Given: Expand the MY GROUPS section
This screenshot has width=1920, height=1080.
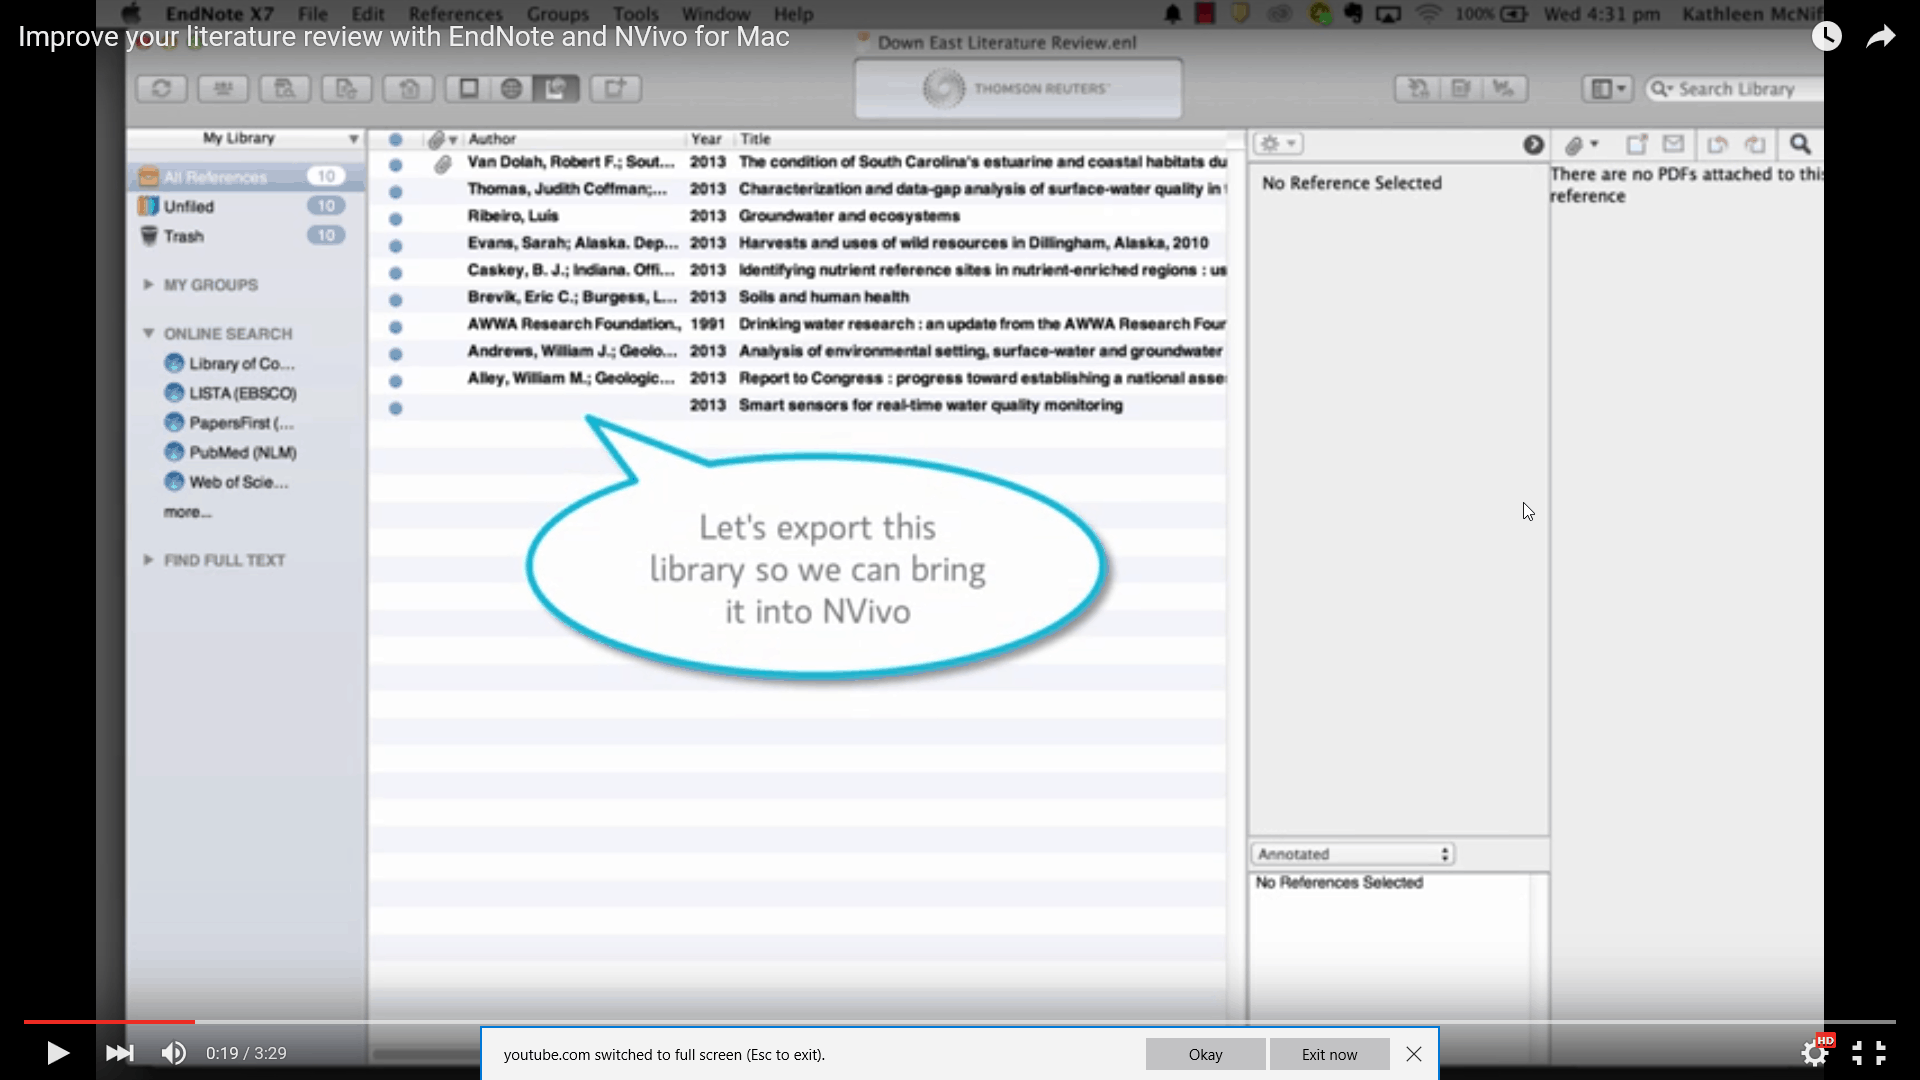Looking at the screenshot, I should tap(148, 285).
